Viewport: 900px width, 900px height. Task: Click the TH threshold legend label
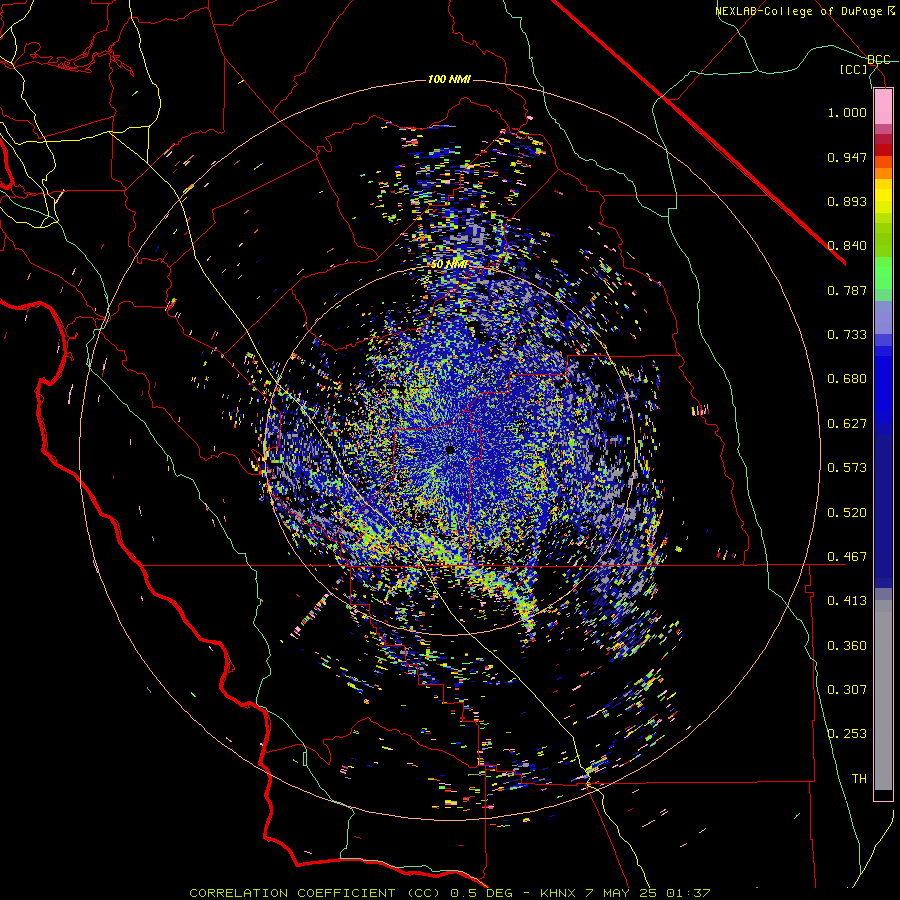[859, 779]
